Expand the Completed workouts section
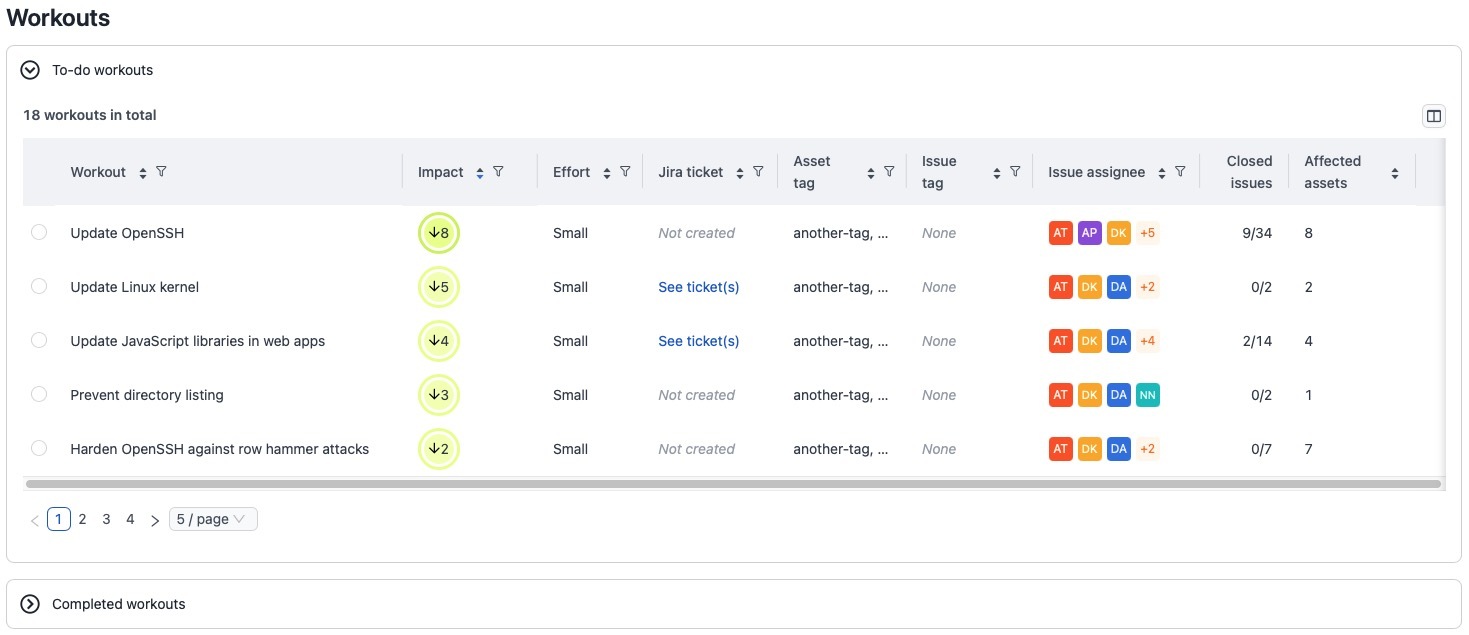 pos(30,604)
